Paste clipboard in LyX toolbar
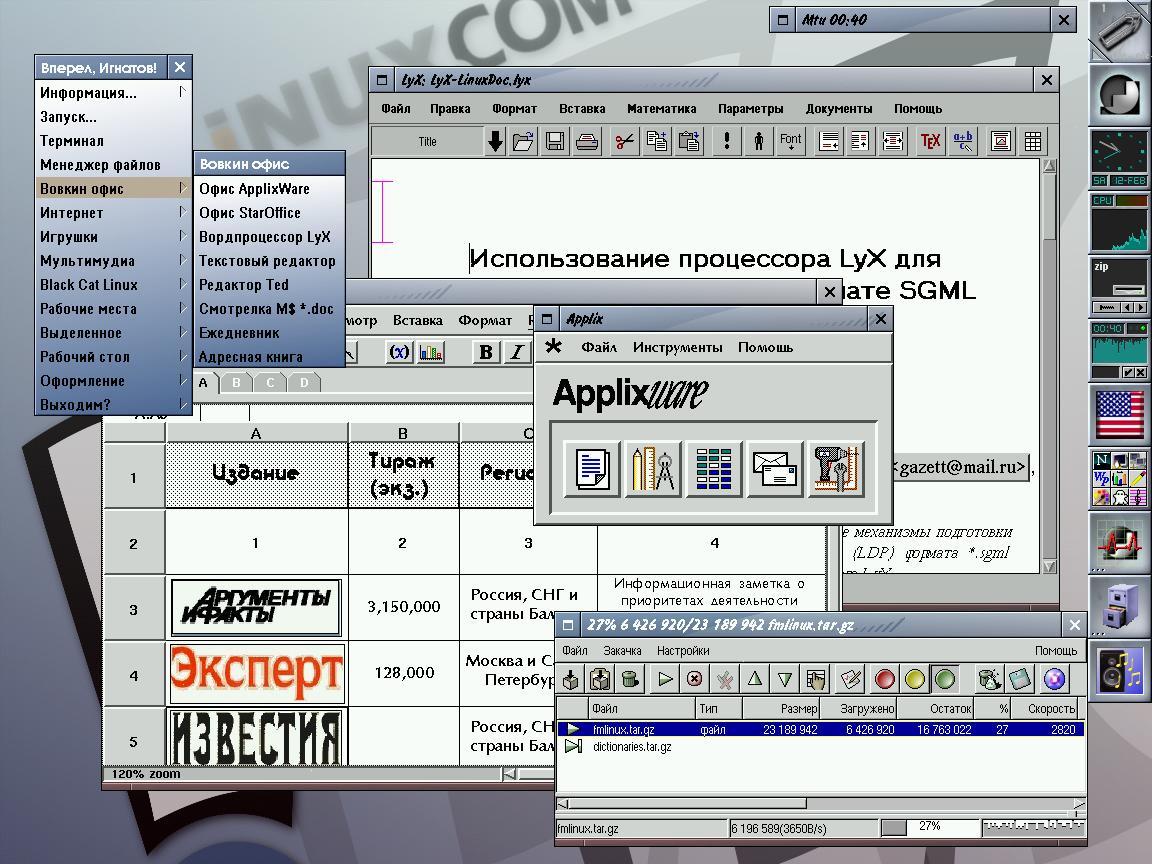1152x864 pixels. coord(688,140)
